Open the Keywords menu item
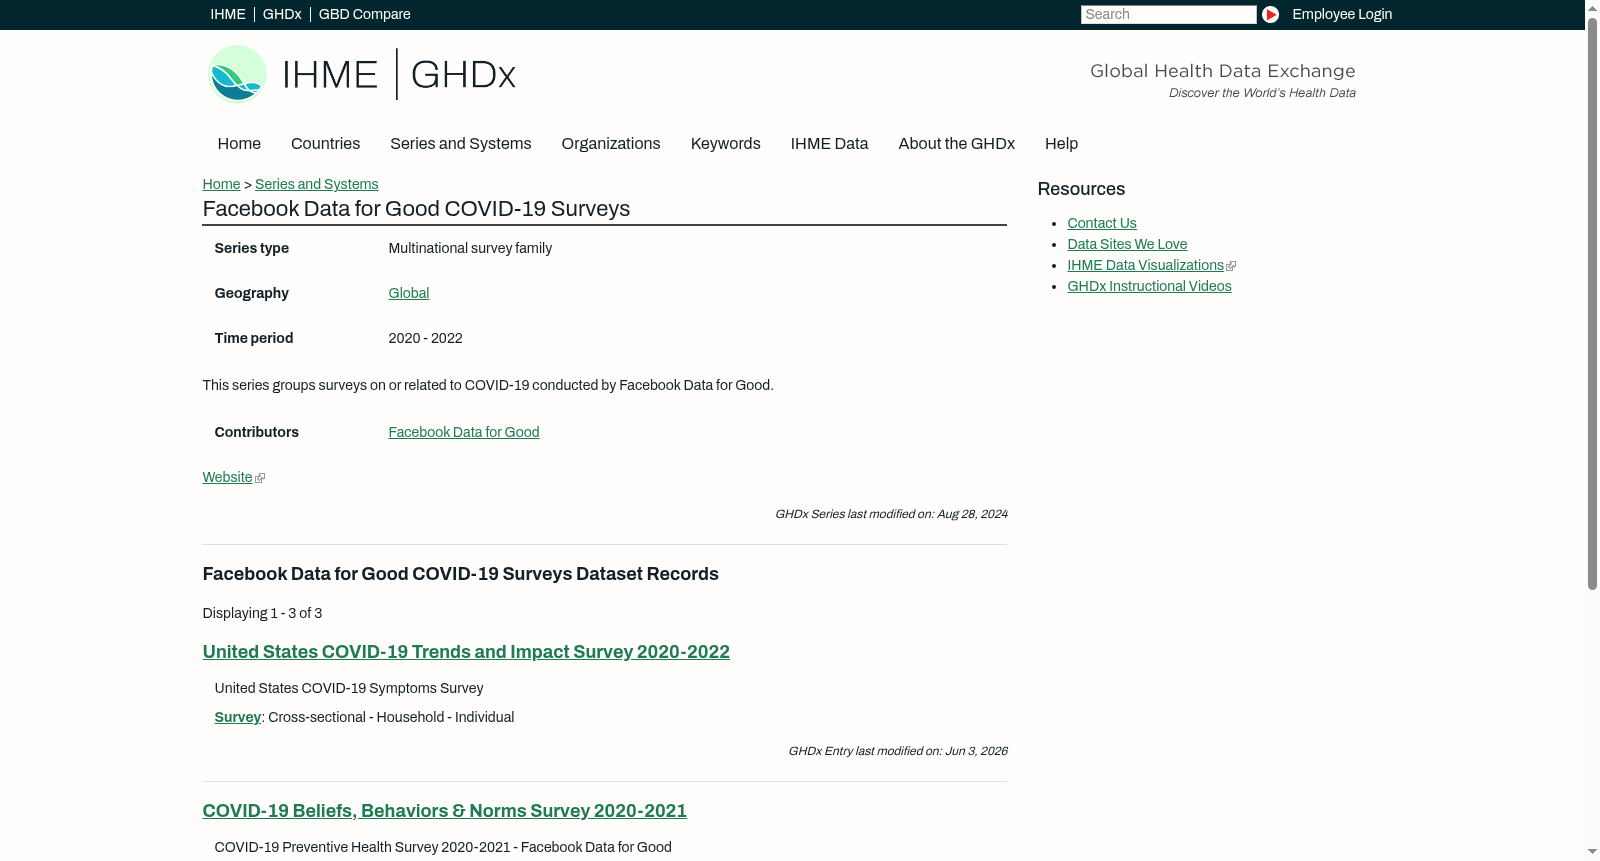This screenshot has width=1600, height=861. click(x=726, y=144)
